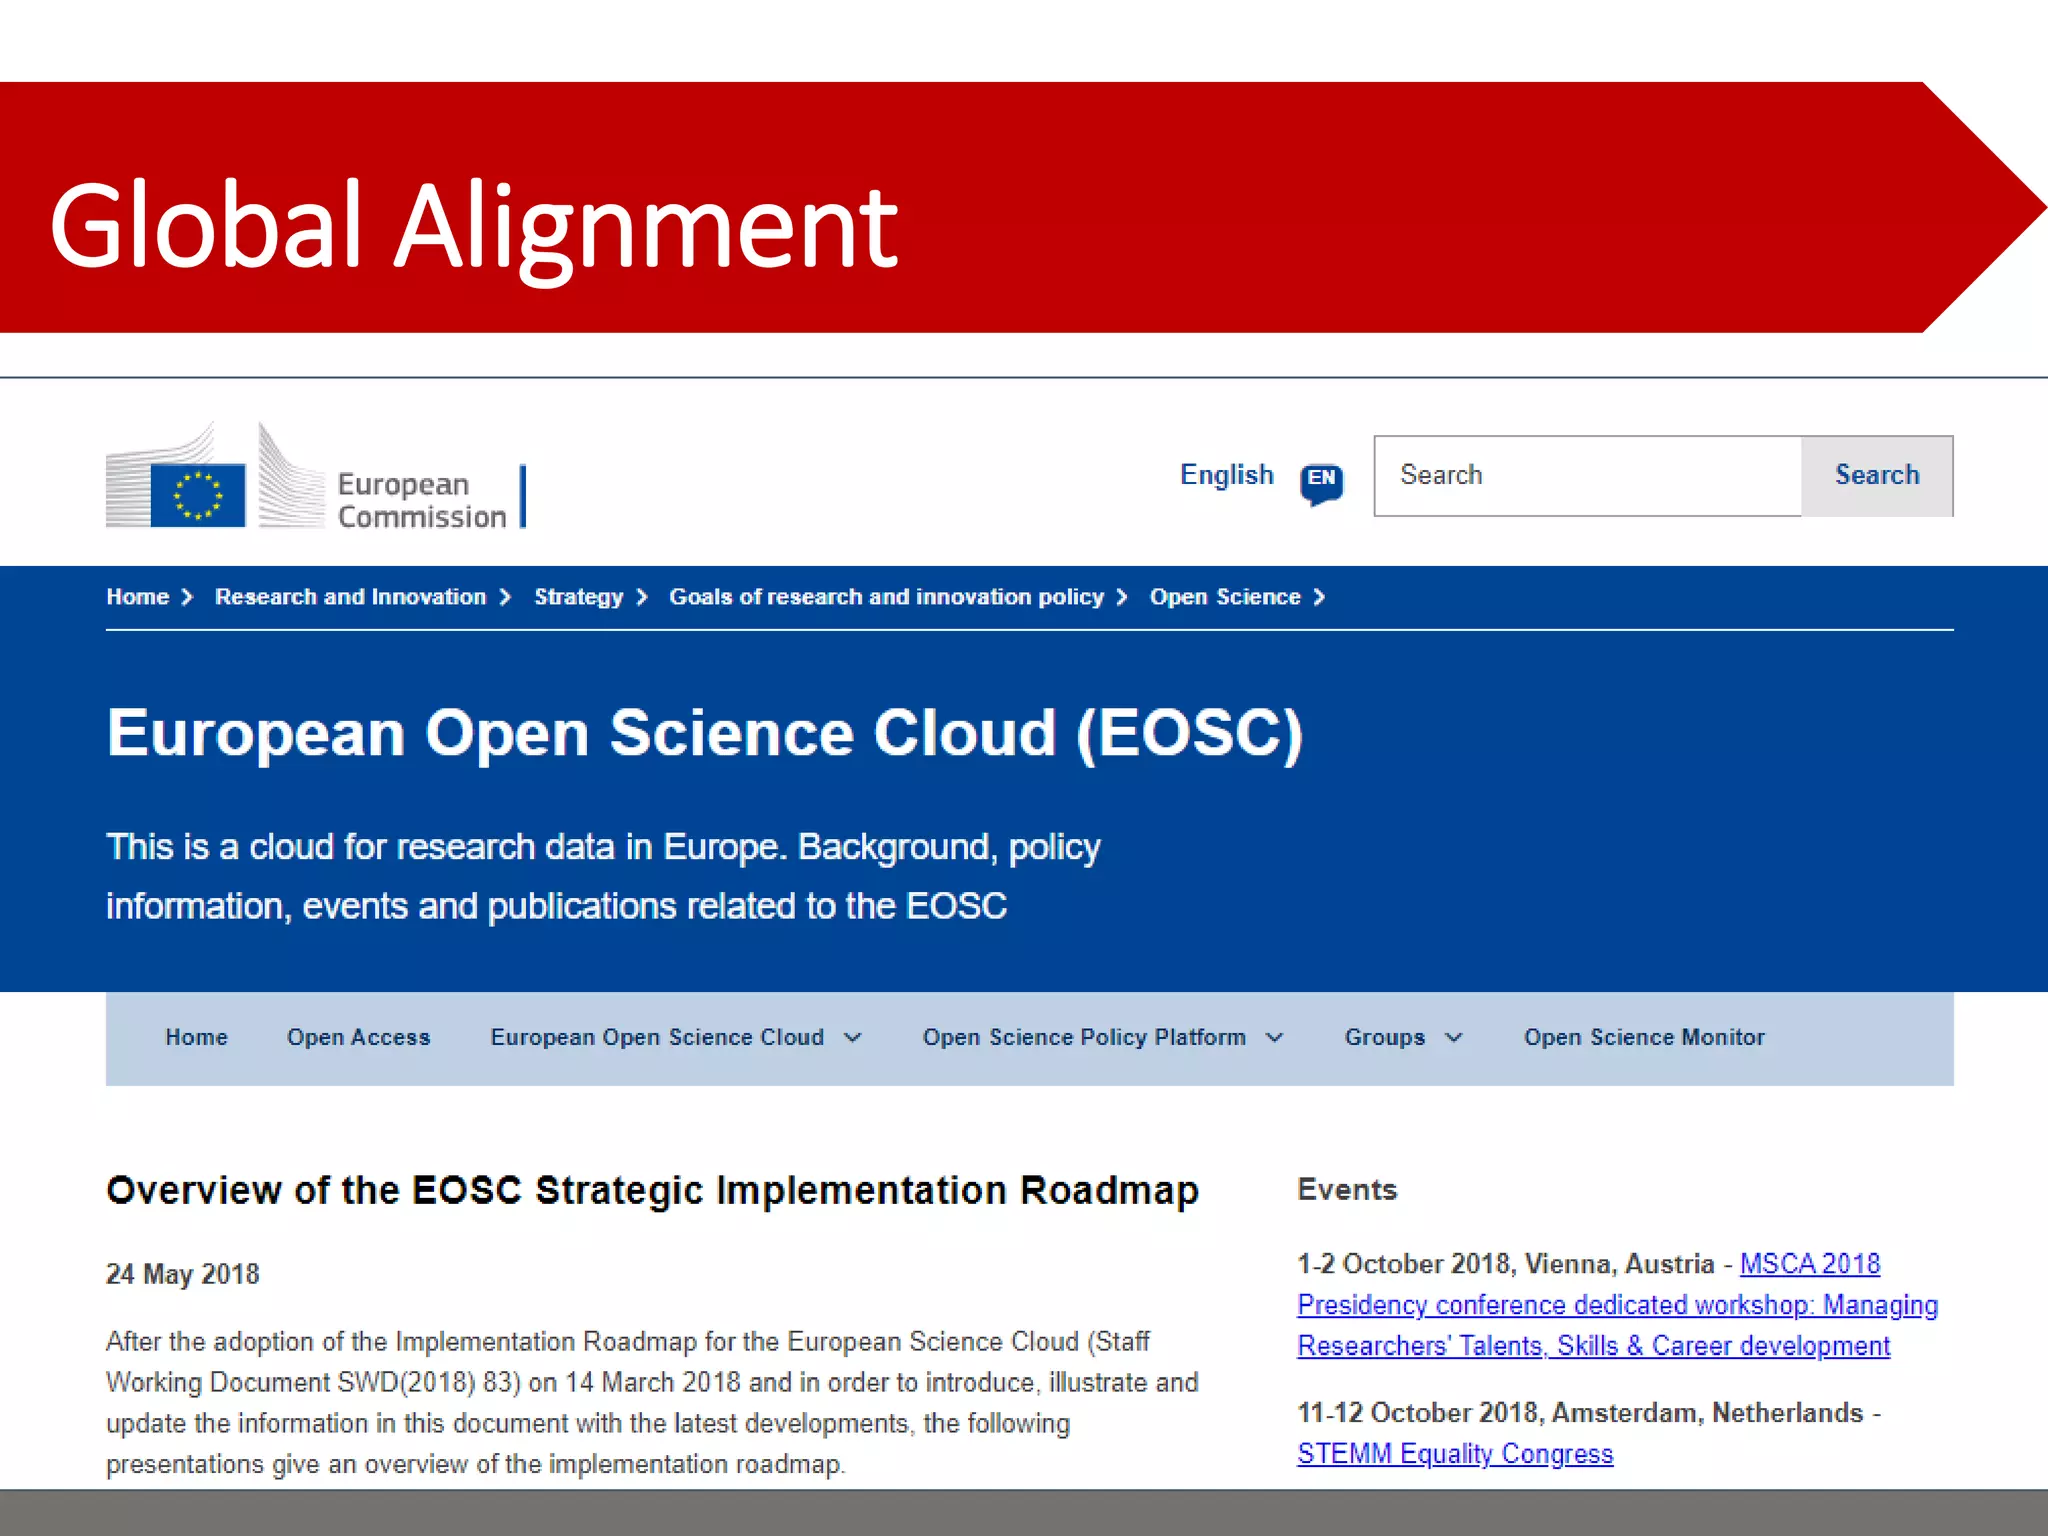Open Goals of research and innovation policy breadcrumb

click(886, 597)
